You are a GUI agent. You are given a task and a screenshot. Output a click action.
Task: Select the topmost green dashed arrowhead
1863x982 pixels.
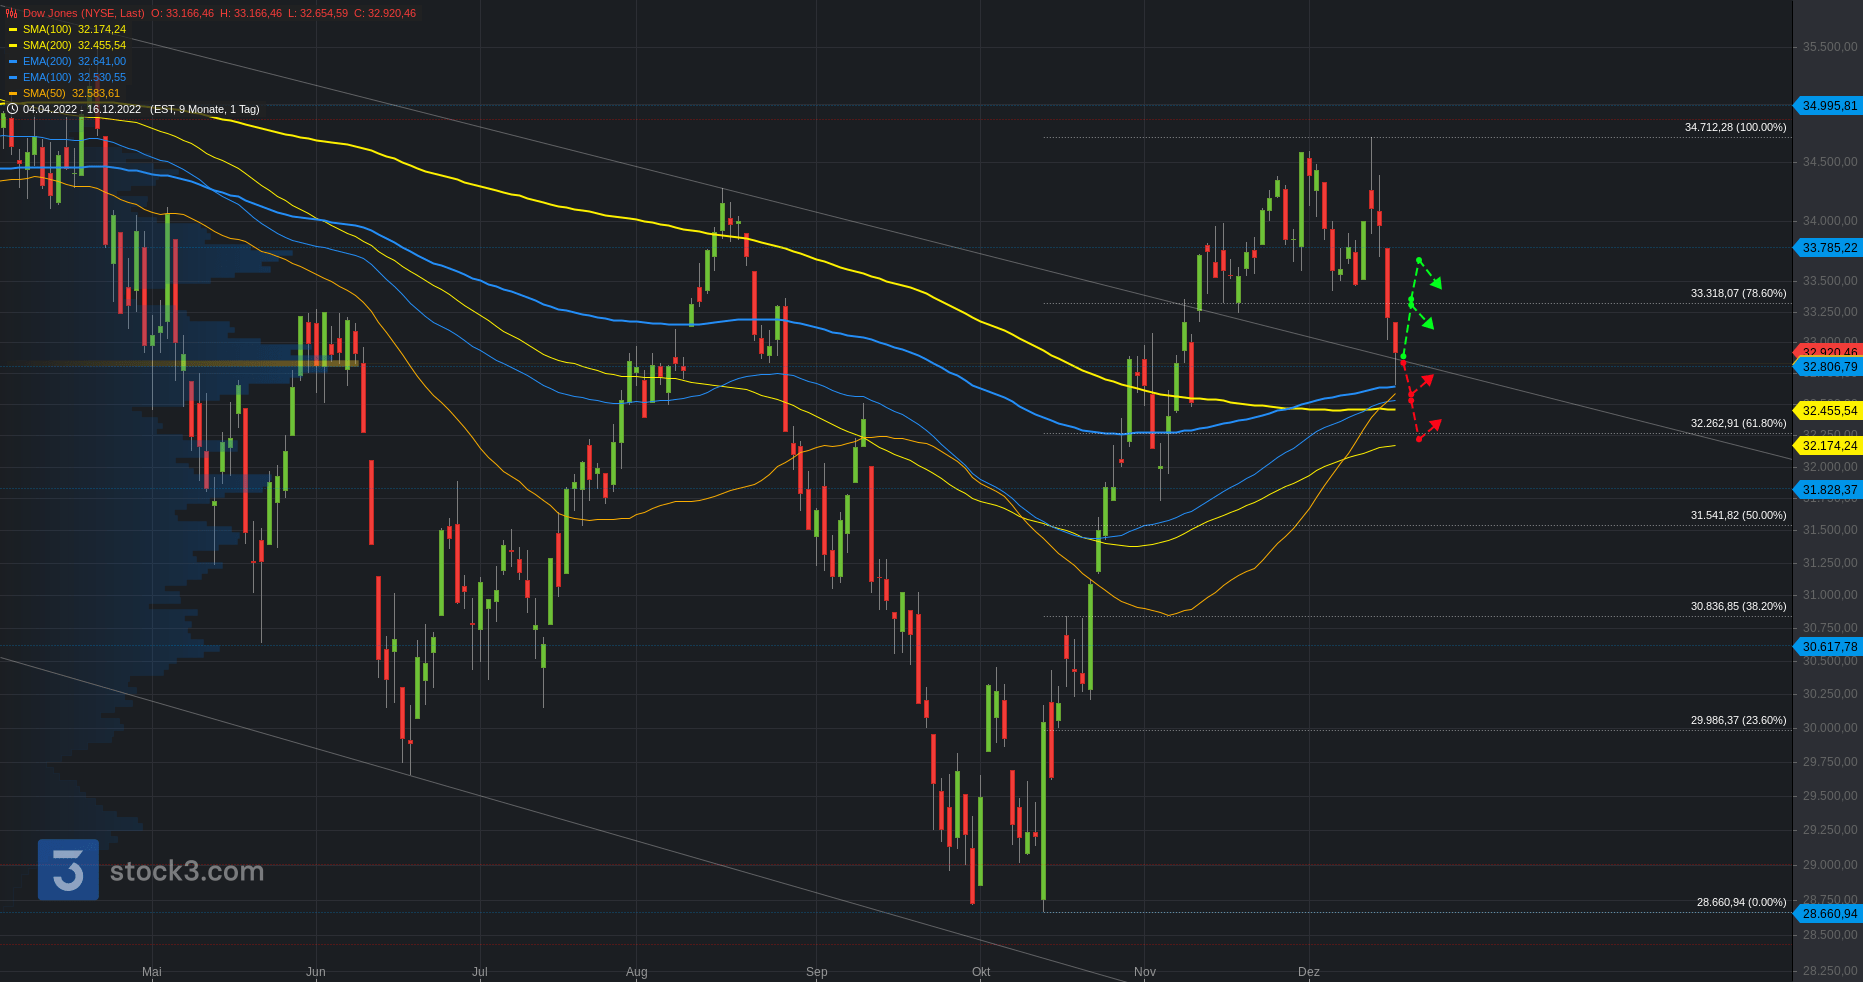(x=1436, y=284)
